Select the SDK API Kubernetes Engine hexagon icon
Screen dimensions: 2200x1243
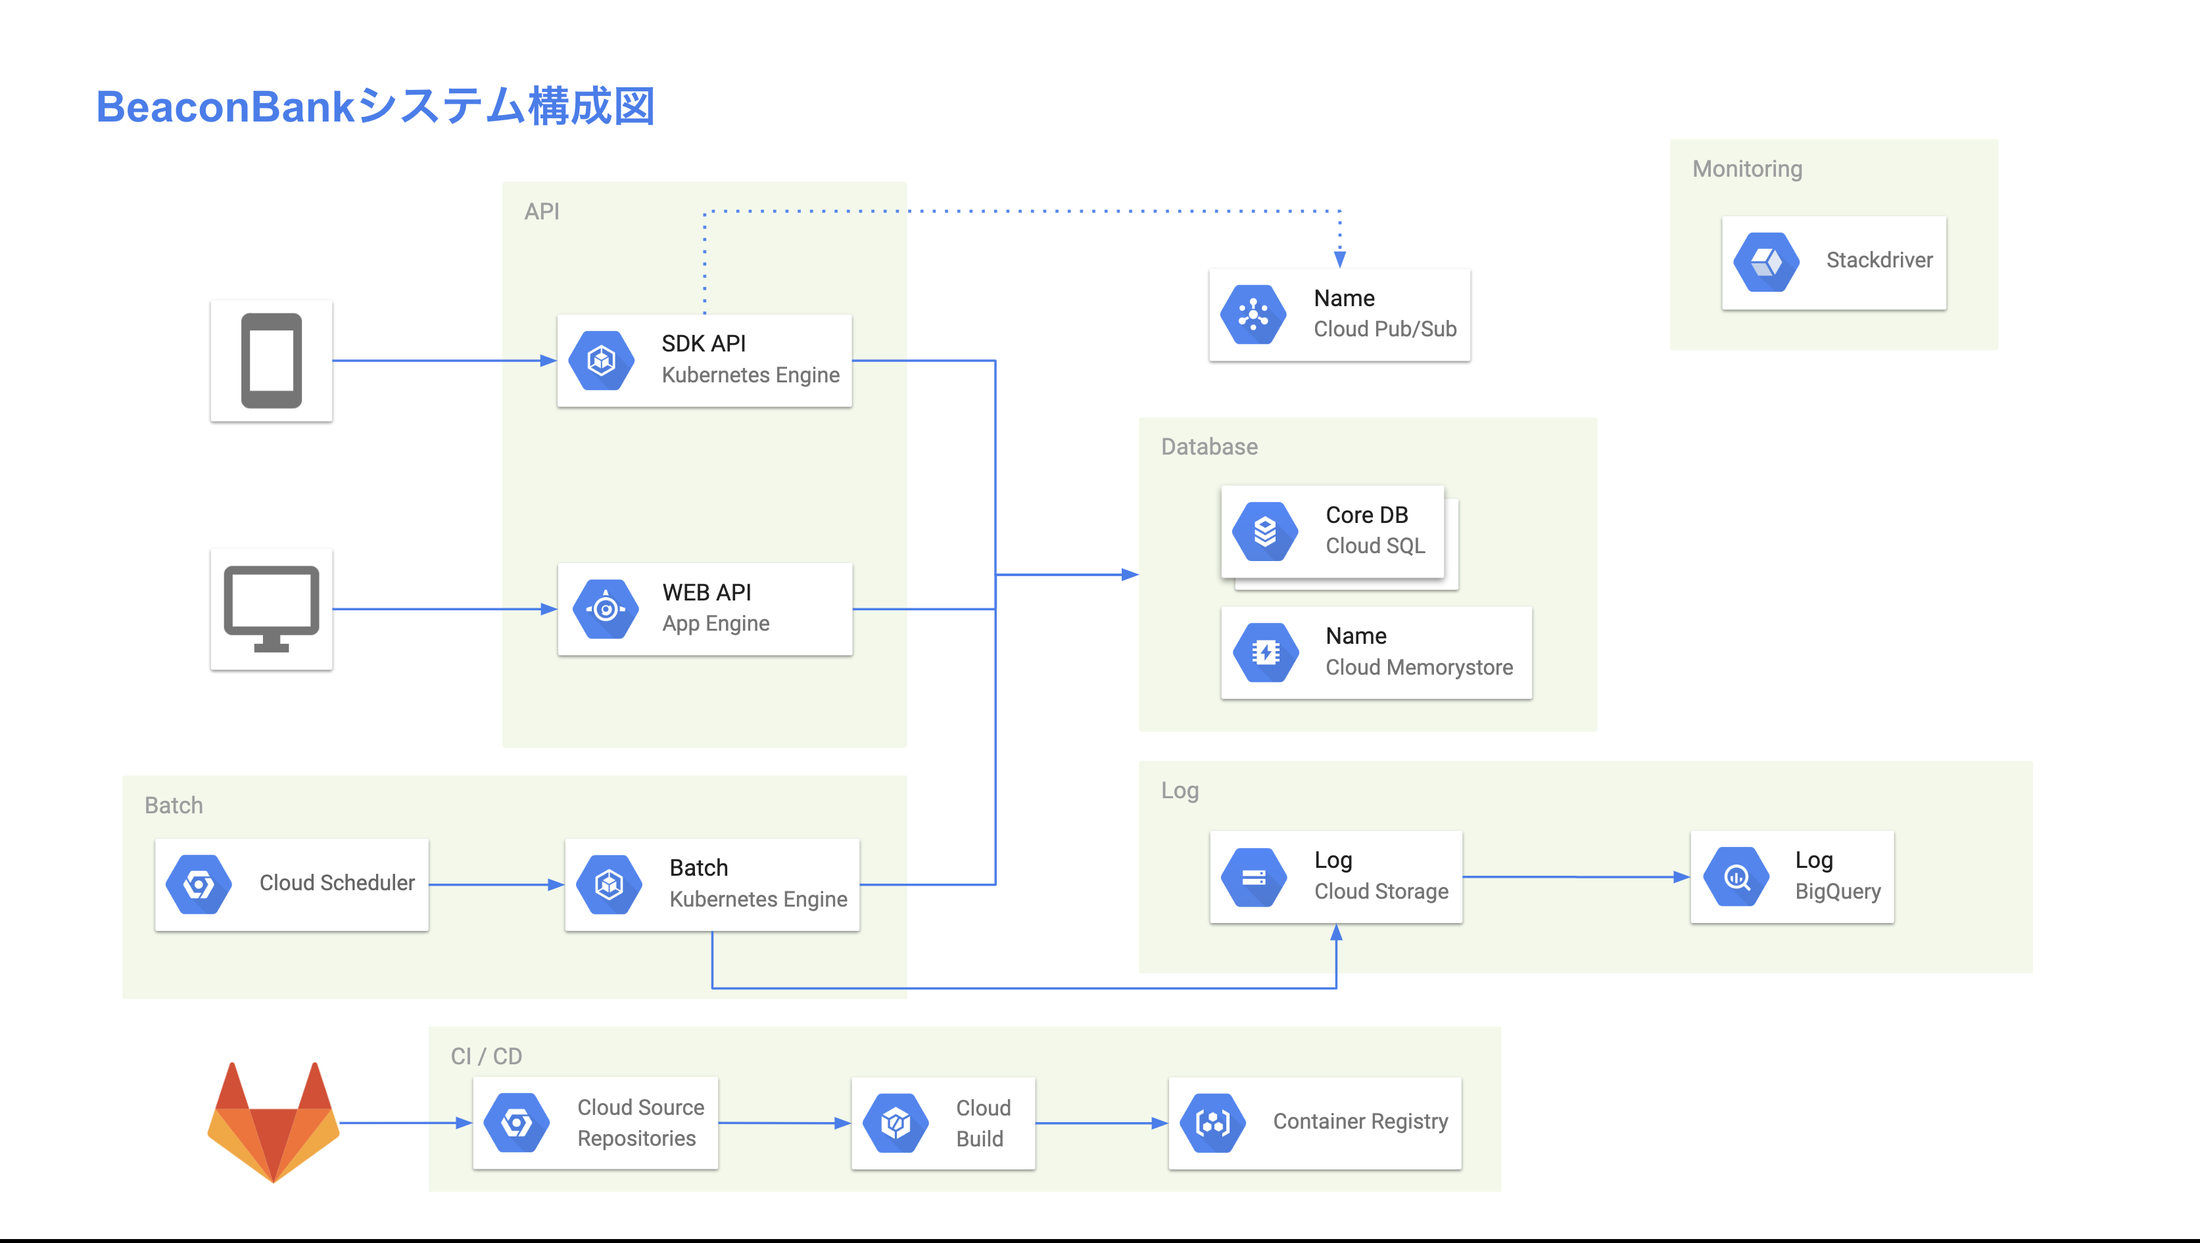601,360
